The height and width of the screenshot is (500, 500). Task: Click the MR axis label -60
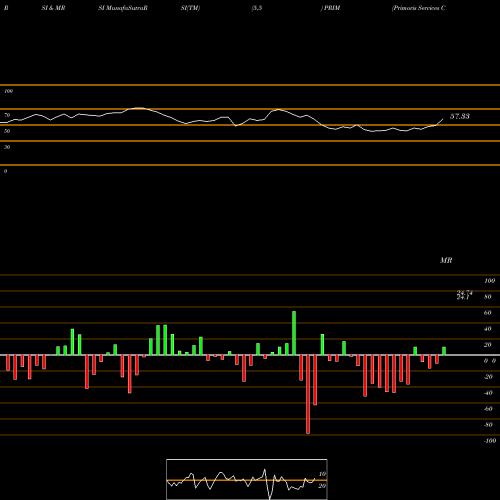point(488,409)
